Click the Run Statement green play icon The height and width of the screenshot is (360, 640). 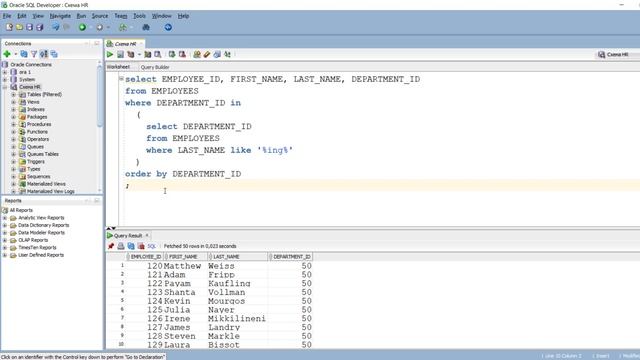coord(110,54)
